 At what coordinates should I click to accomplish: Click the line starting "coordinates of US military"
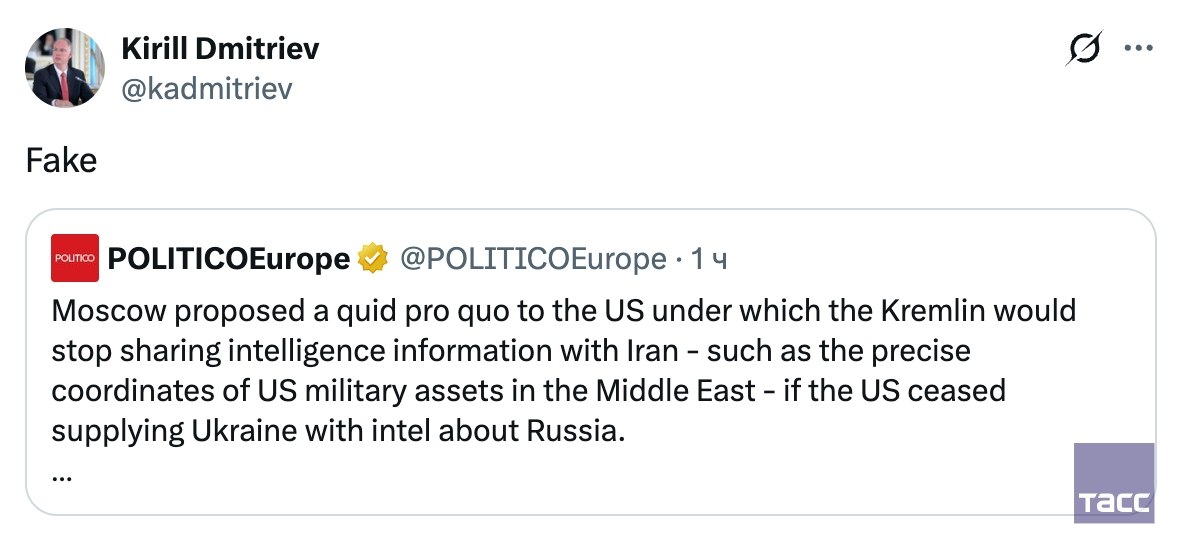[527, 391]
